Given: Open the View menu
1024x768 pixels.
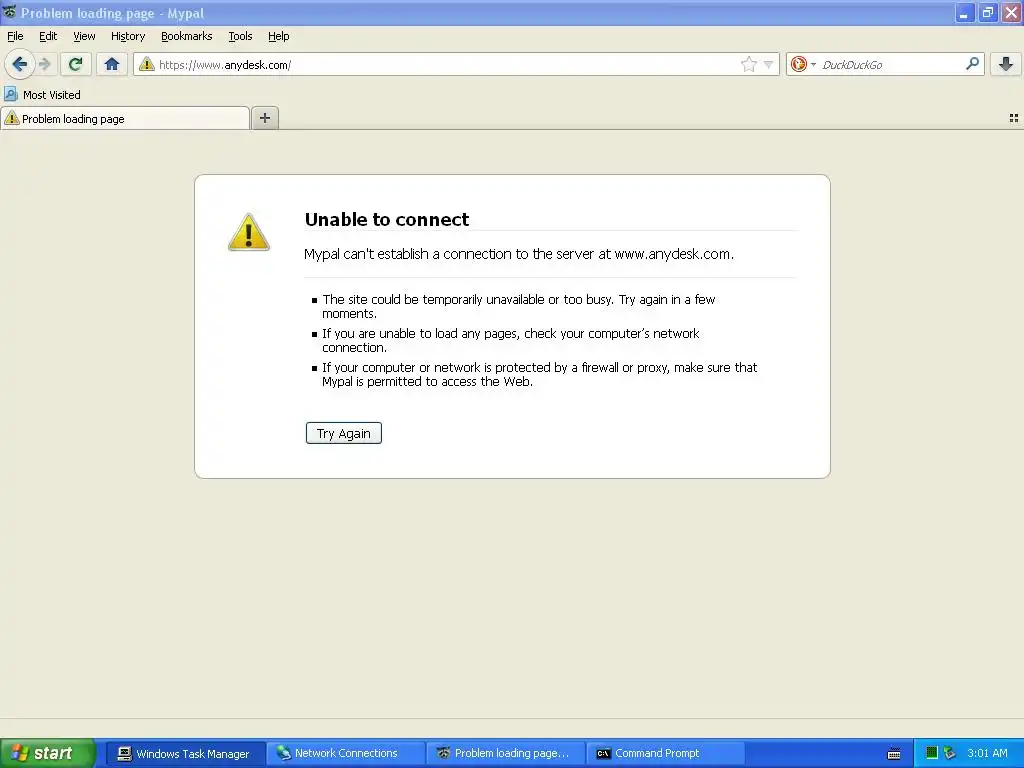Looking at the screenshot, I should tap(84, 36).
